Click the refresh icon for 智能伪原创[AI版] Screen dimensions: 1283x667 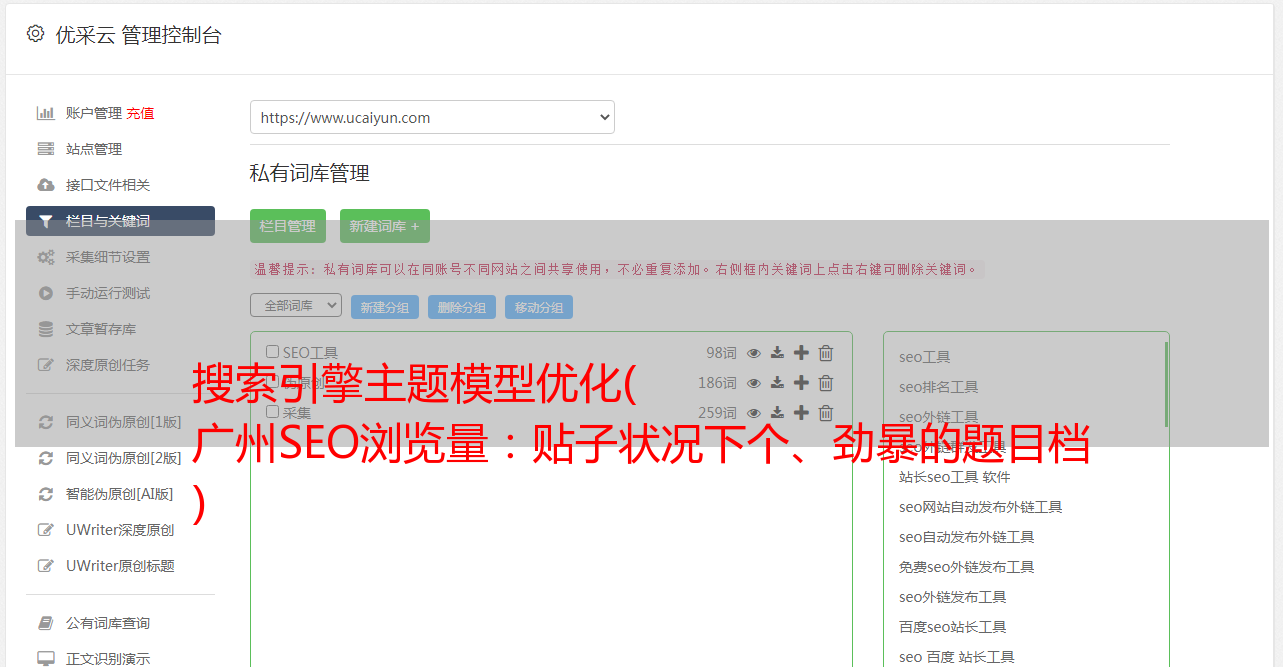coord(45,494)
